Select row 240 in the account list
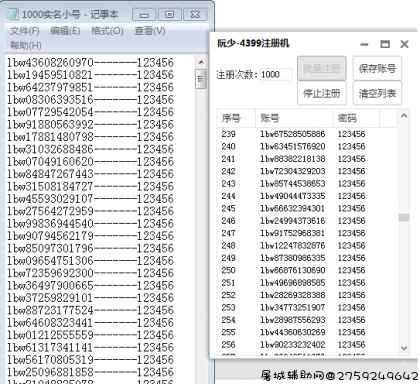Viewport: 420px width, 384px height. click(x=307, y=146)
